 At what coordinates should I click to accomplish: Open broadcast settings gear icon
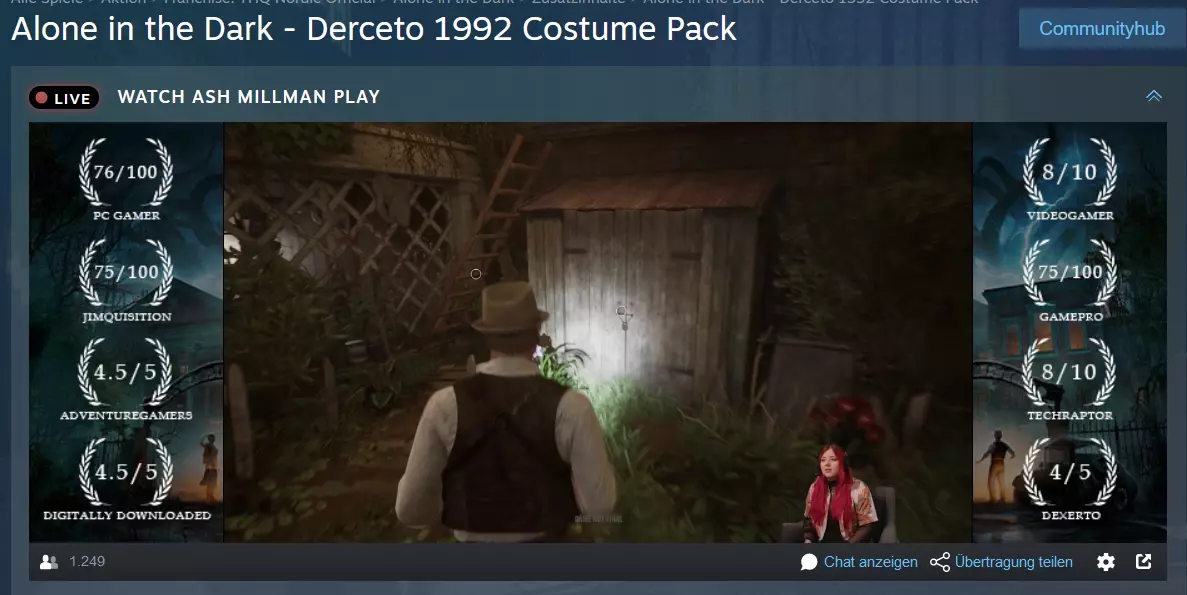click(1106, 562)
